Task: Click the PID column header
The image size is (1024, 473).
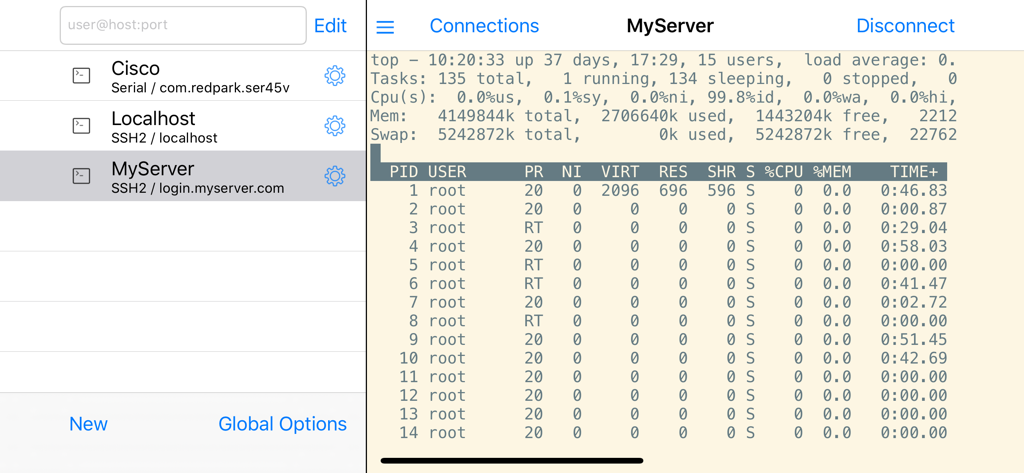Action: (404, 172)
